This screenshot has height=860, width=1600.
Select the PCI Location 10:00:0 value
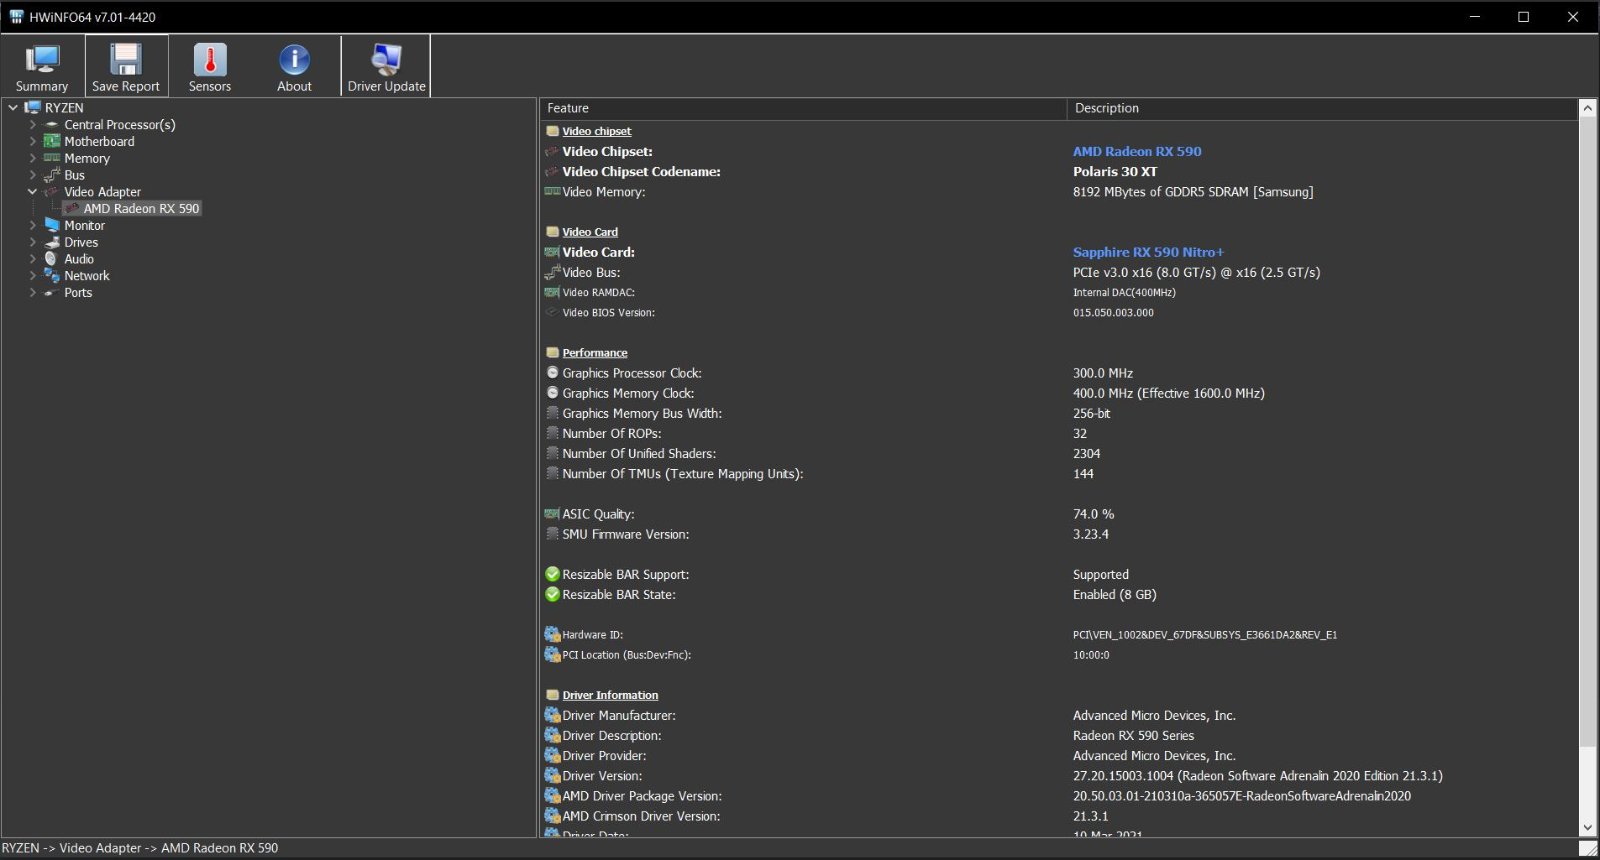(x=1091, y=655)
